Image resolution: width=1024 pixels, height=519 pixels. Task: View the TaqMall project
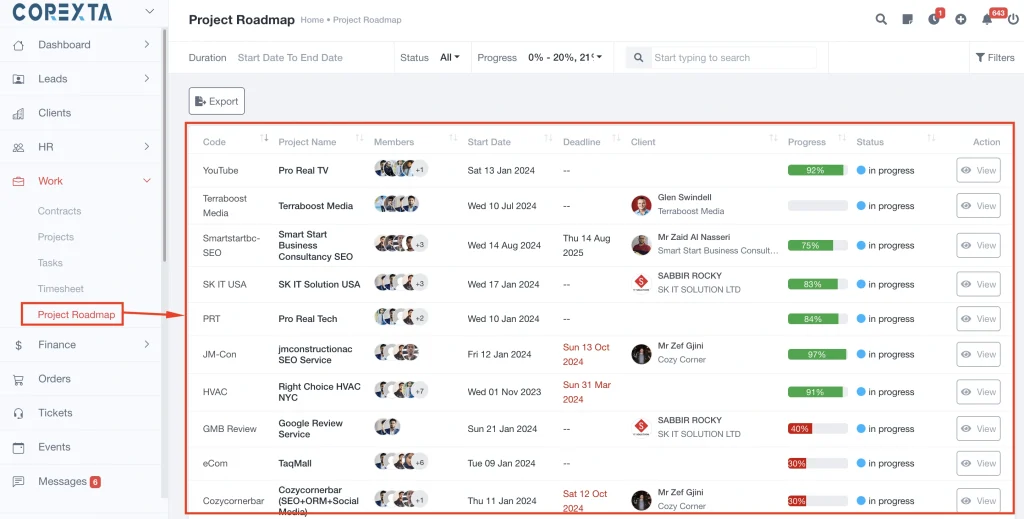978,464
